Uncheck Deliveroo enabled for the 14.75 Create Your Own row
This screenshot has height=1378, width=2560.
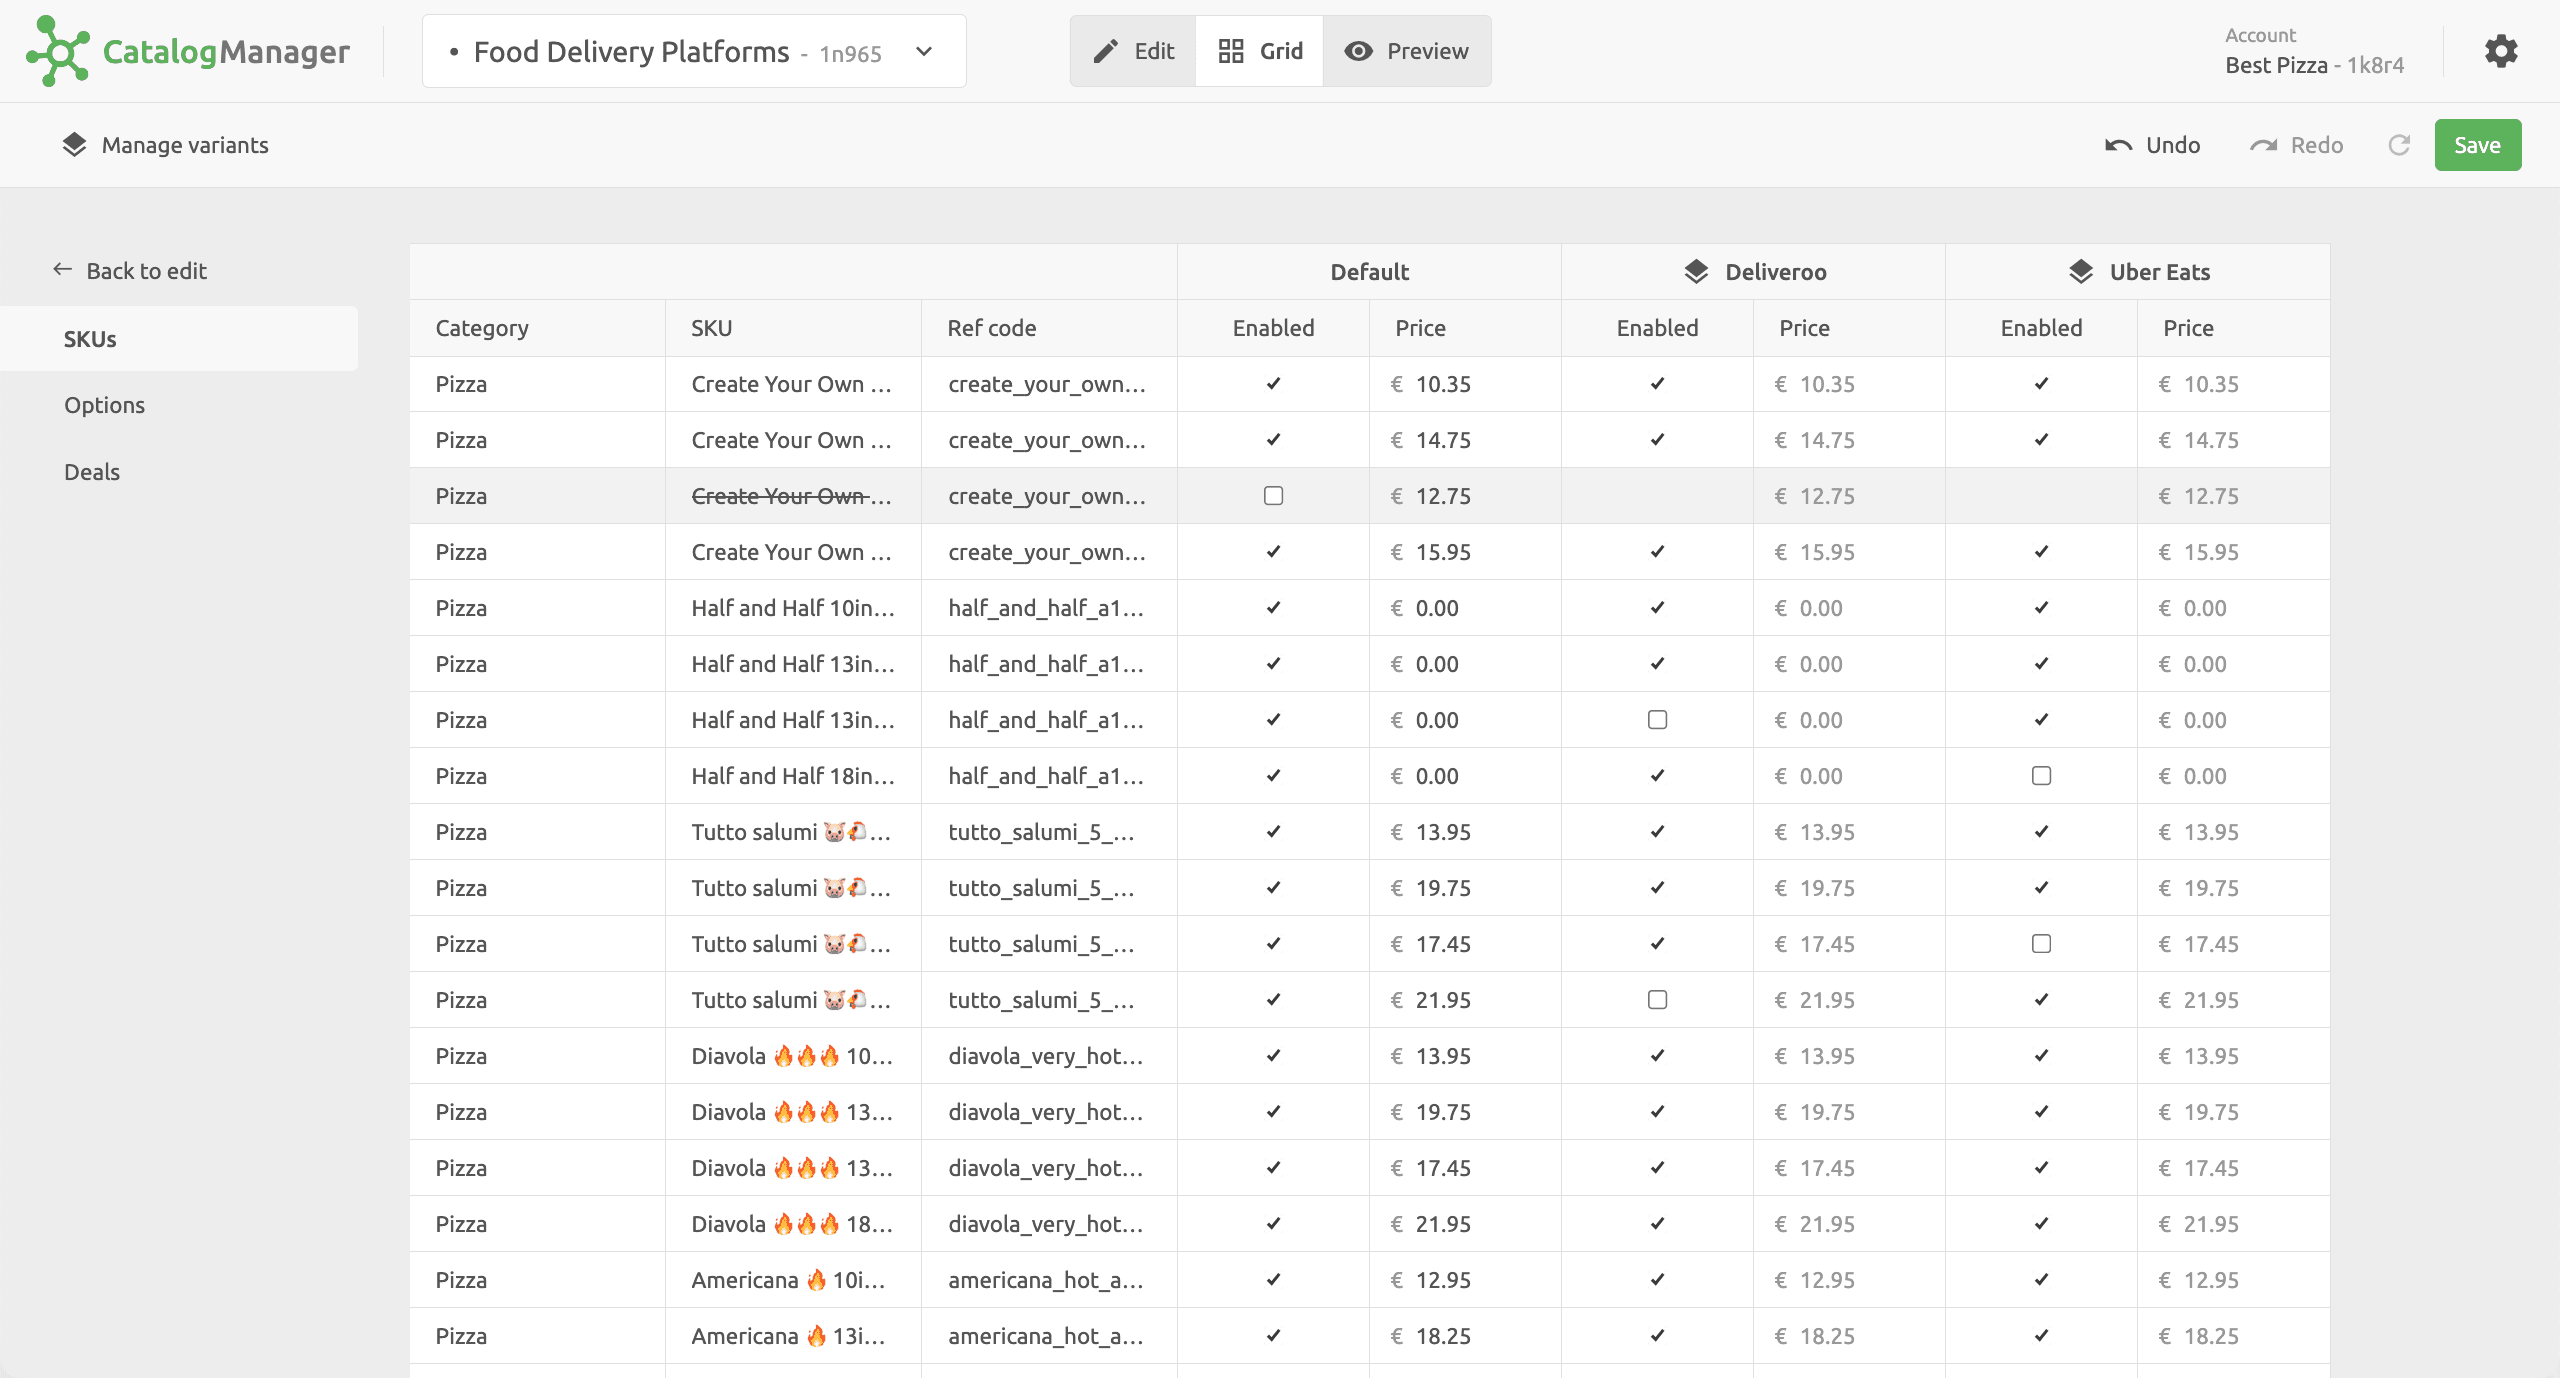click(1657, 440)
